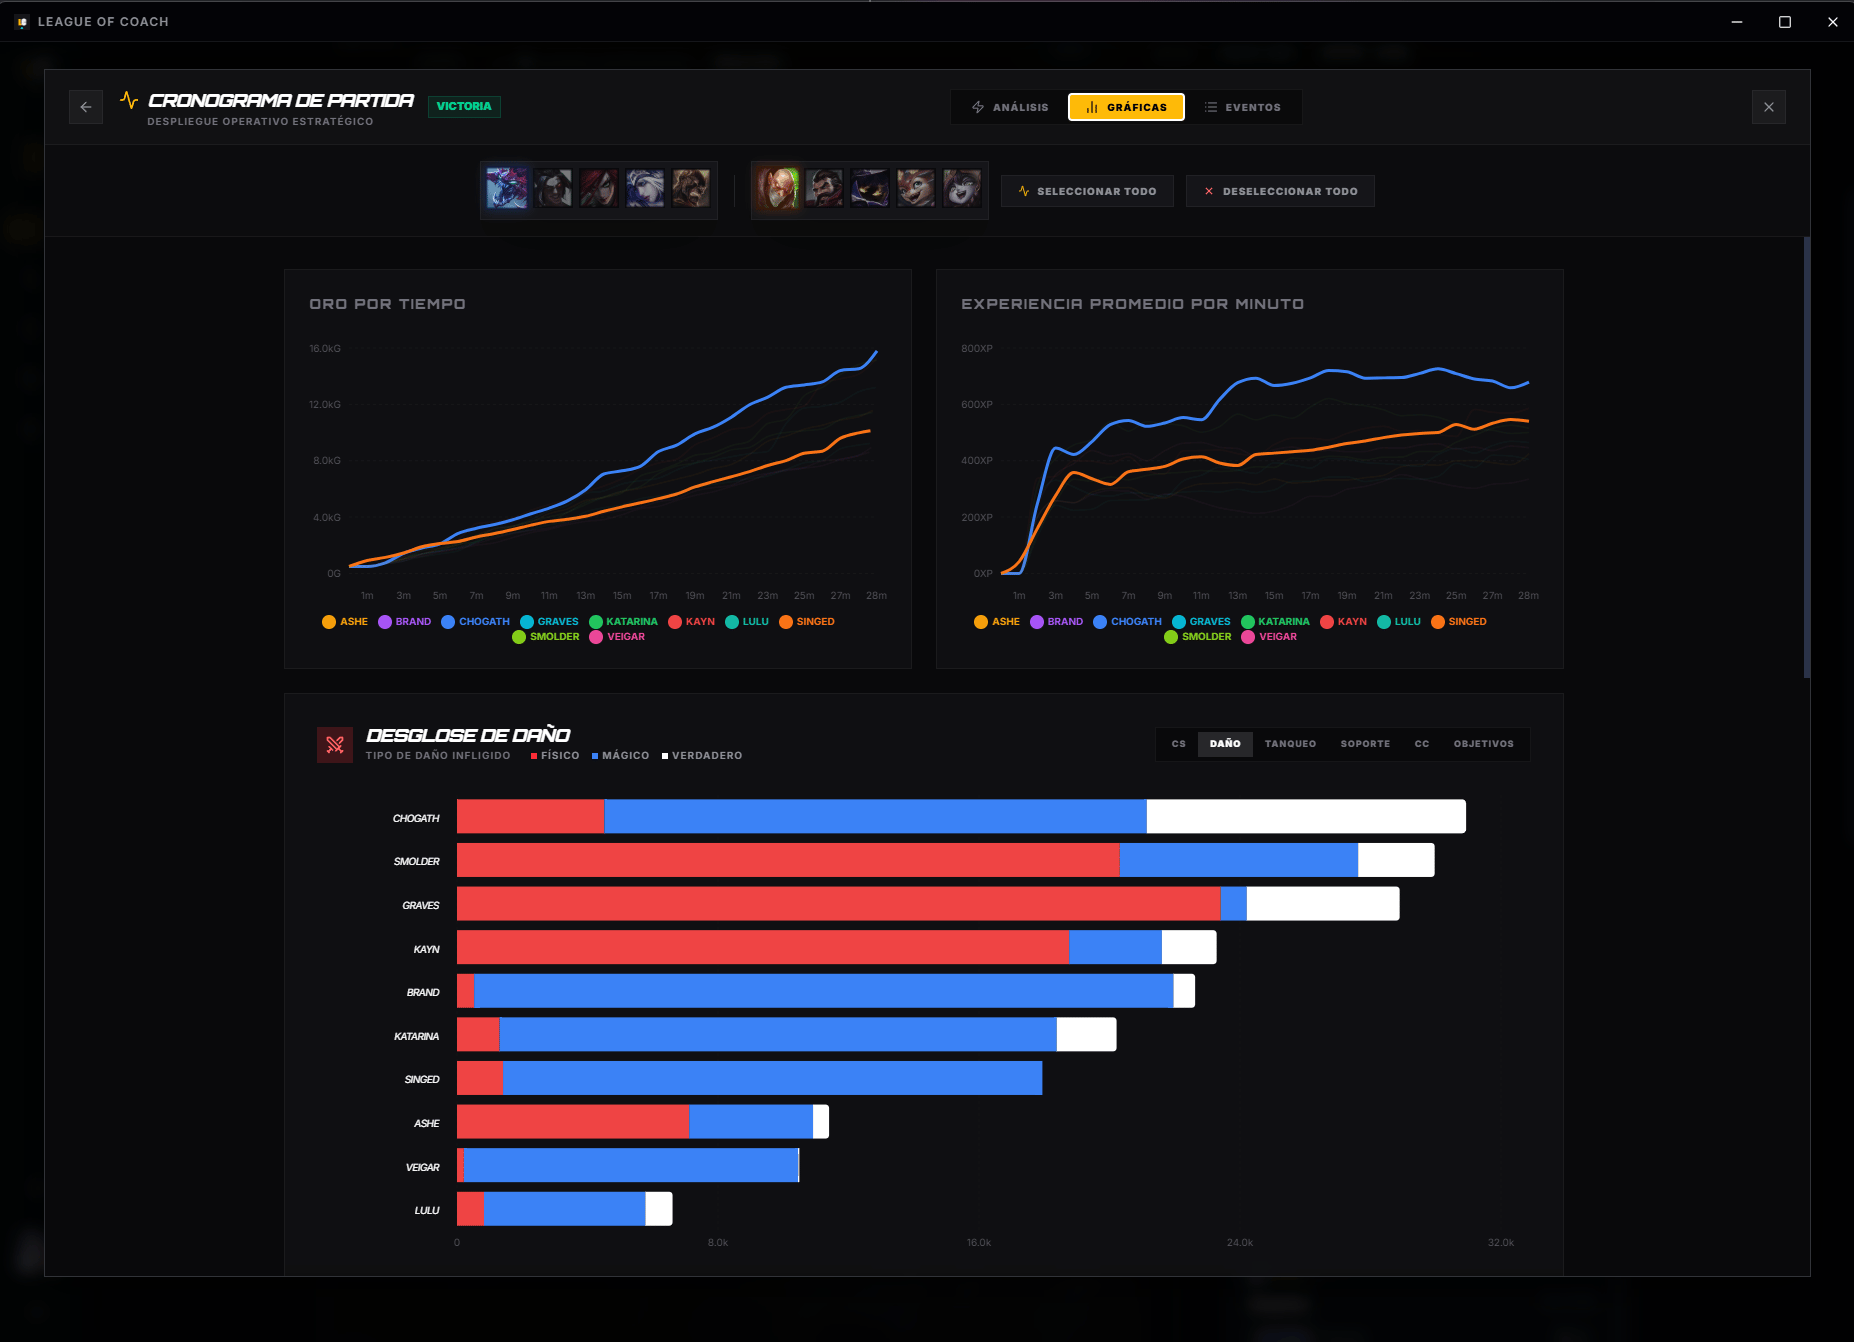Toggle Ashe in Experiencia Promedio legend

tap(997, 622)
